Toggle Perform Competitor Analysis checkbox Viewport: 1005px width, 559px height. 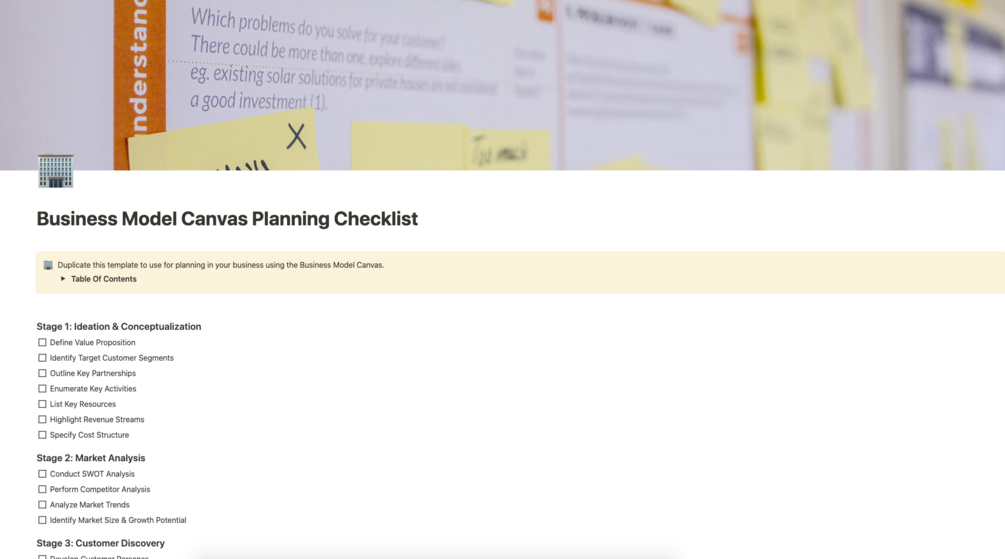(42, 490)
